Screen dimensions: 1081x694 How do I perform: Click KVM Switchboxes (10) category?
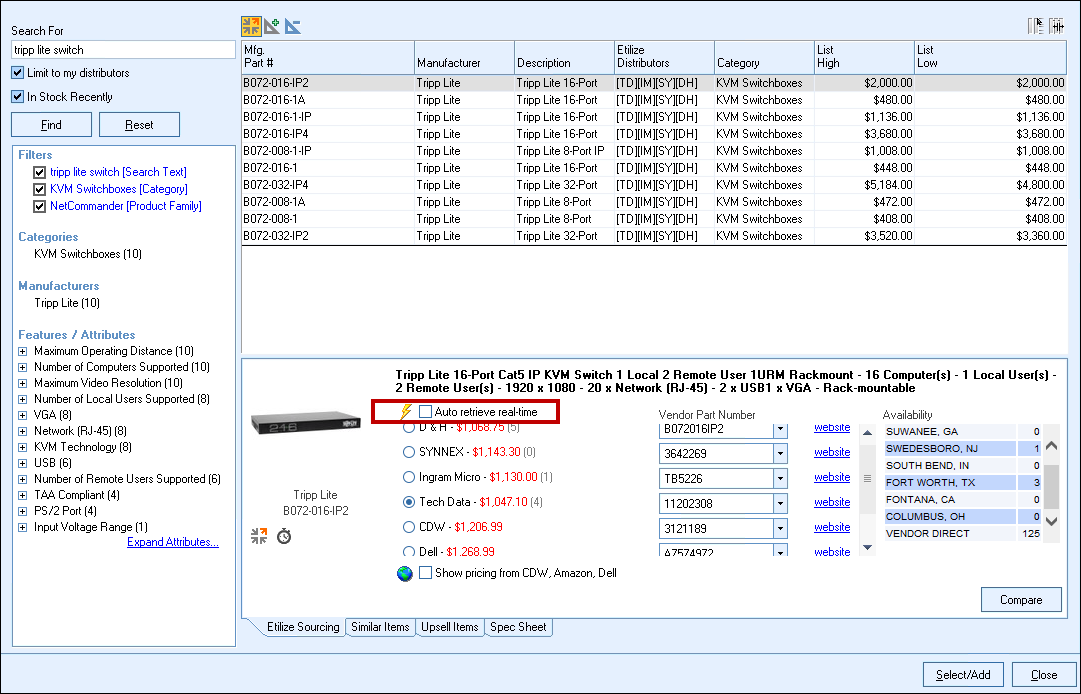[x=88, y=254]
